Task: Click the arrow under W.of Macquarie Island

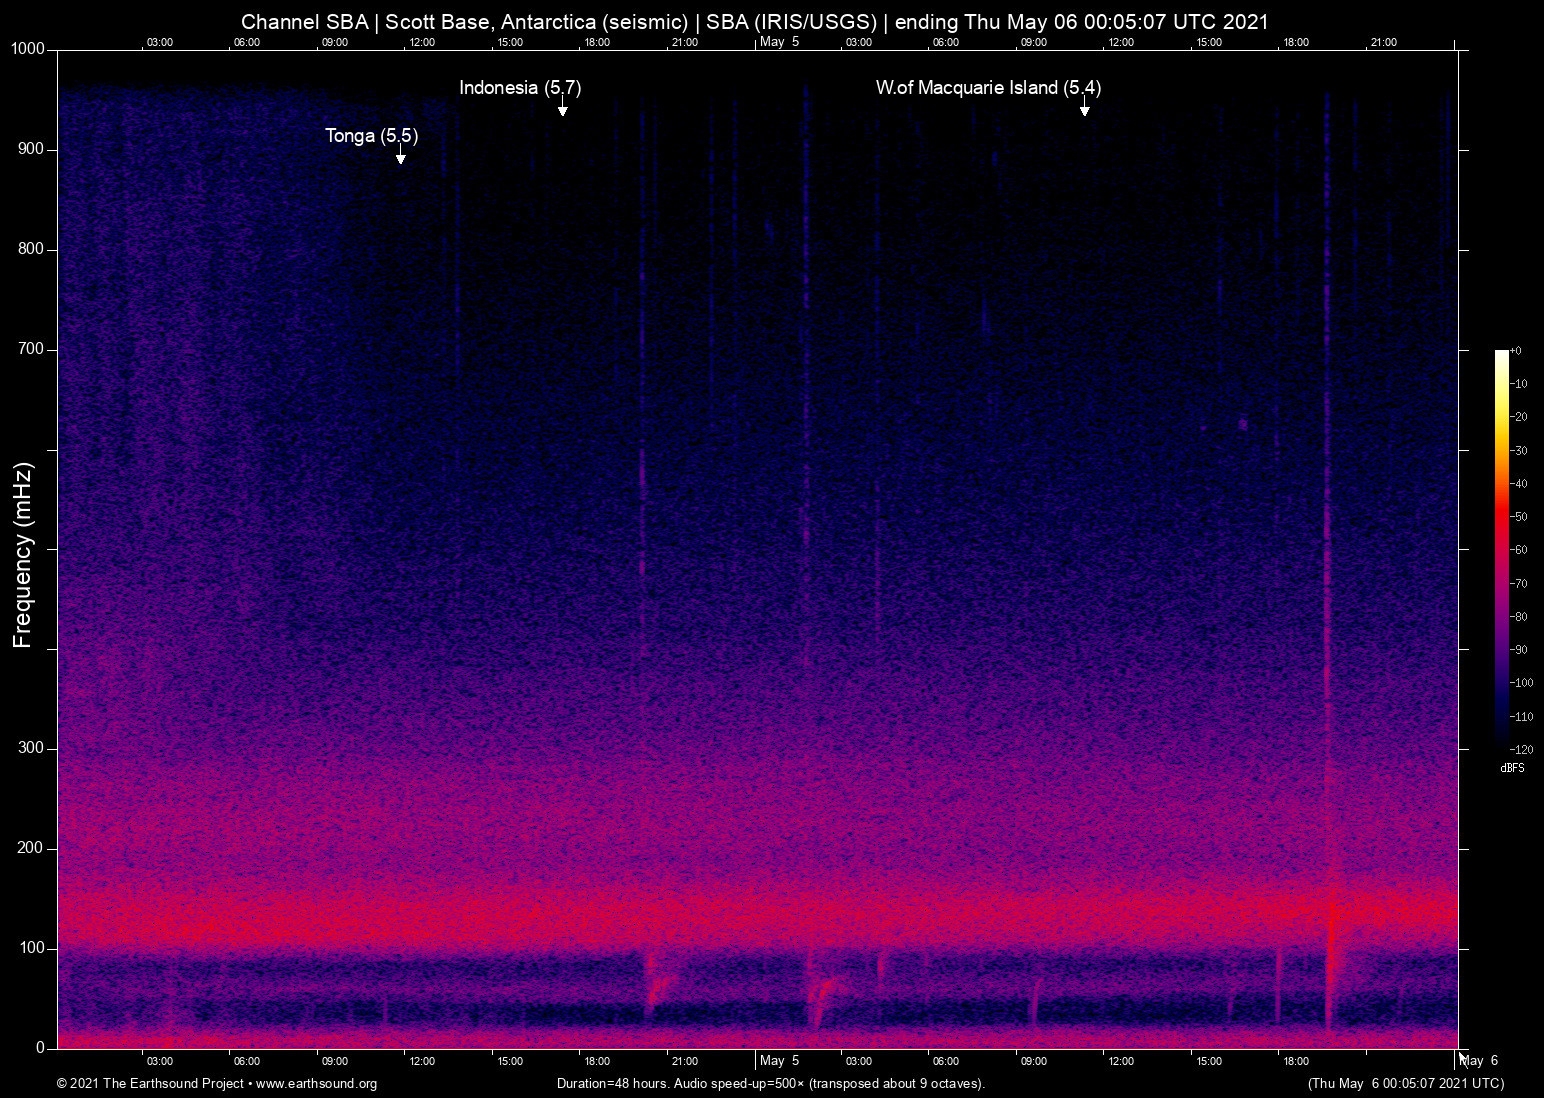Action: click(x=1084, y=108)
